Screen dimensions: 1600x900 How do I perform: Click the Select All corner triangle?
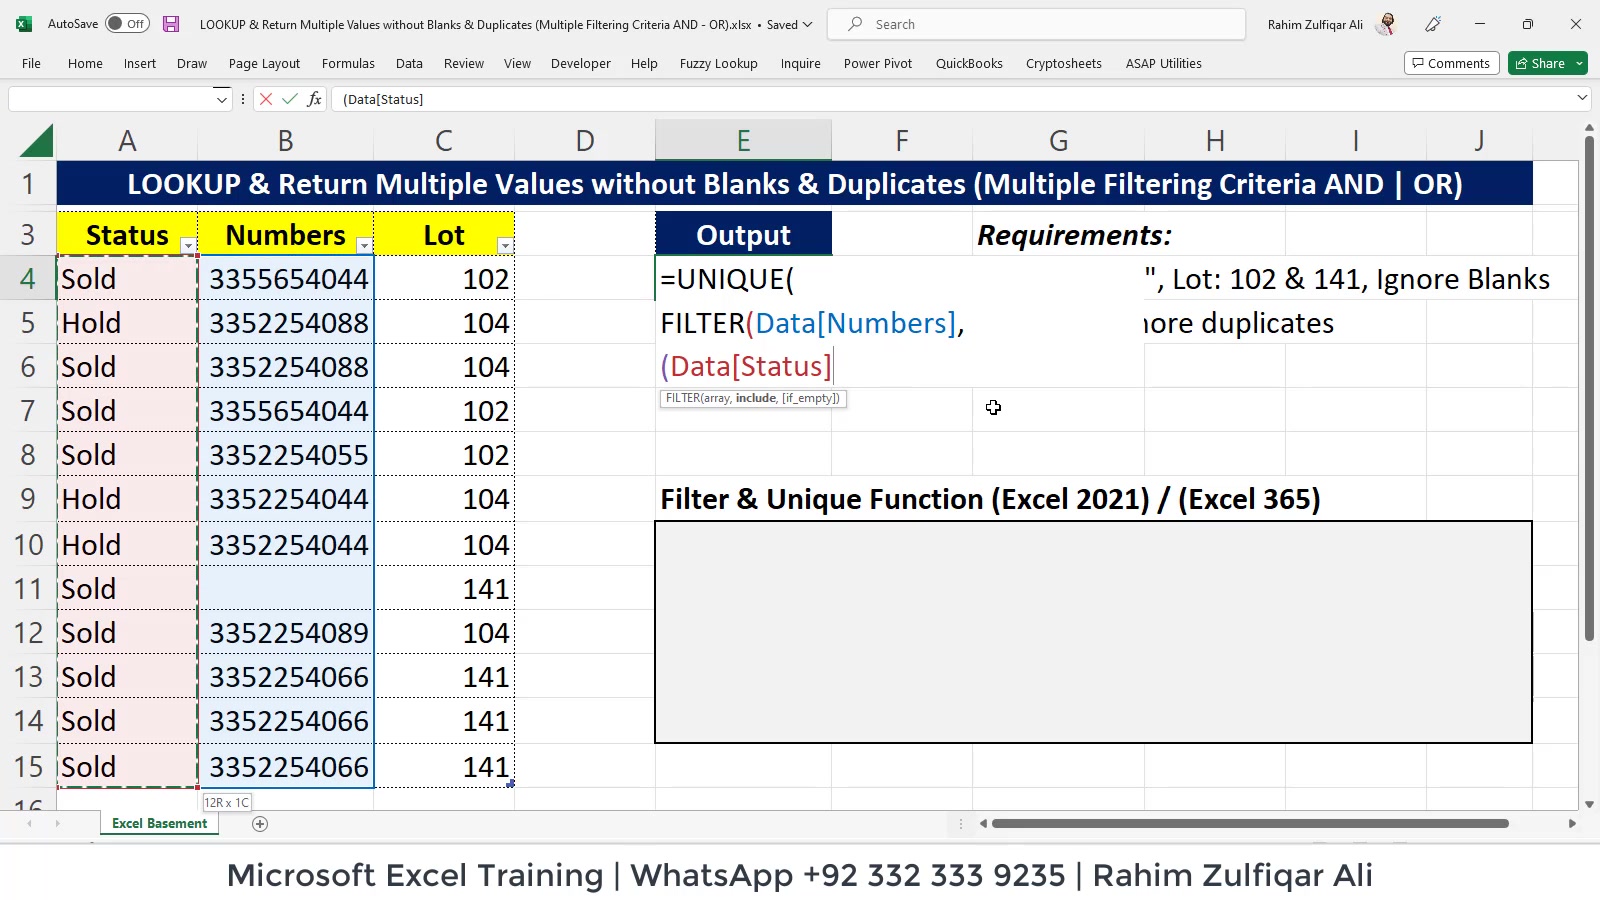tap(37, 141)
